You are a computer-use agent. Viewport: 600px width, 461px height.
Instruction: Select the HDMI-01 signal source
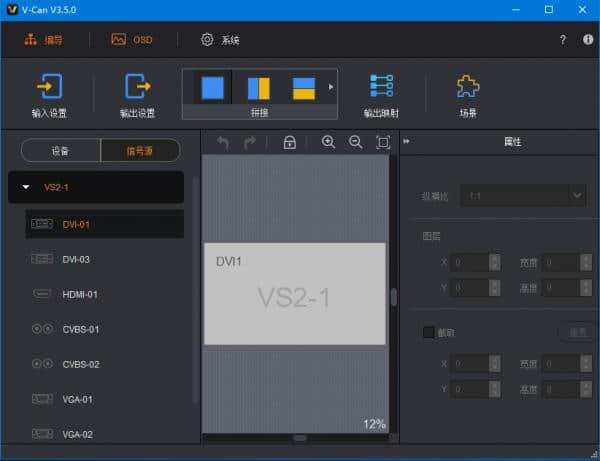[x=79, y=294]
